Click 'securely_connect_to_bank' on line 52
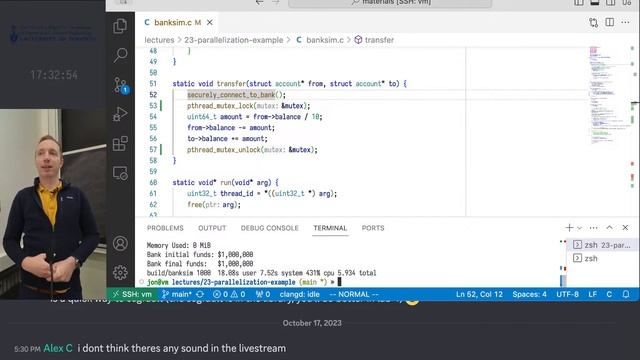The image size is (640, 360). point(231,95)
